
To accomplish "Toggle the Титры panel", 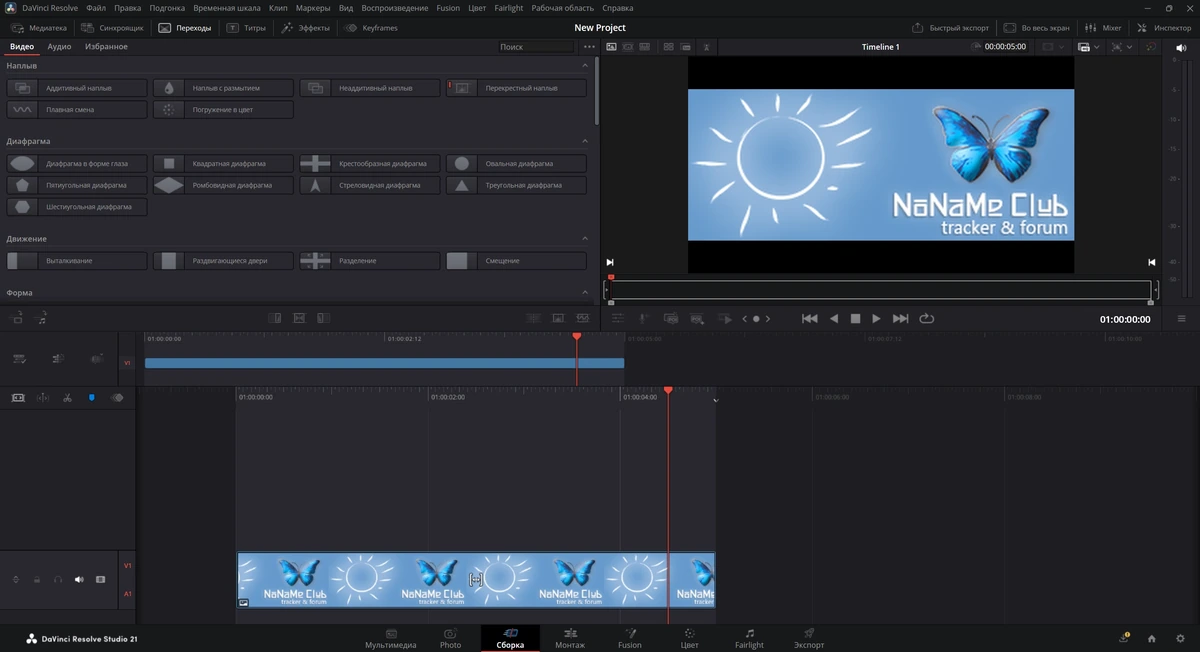I will (x=246, y=28).
